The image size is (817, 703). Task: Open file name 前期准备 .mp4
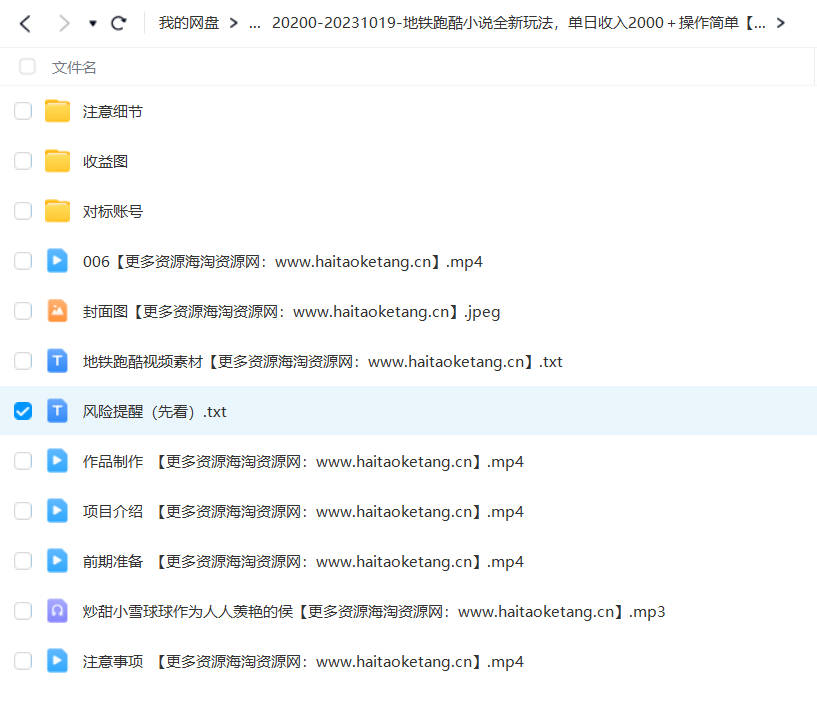click(303, 562)
